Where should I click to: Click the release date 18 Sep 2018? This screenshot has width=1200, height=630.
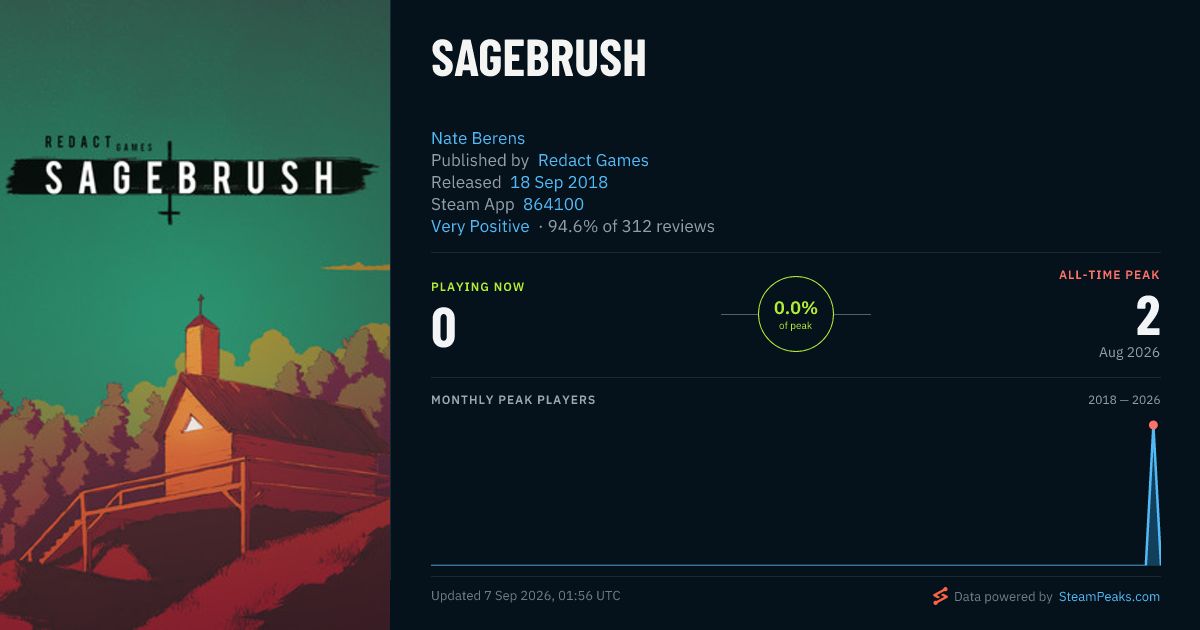tap(559, 182)
